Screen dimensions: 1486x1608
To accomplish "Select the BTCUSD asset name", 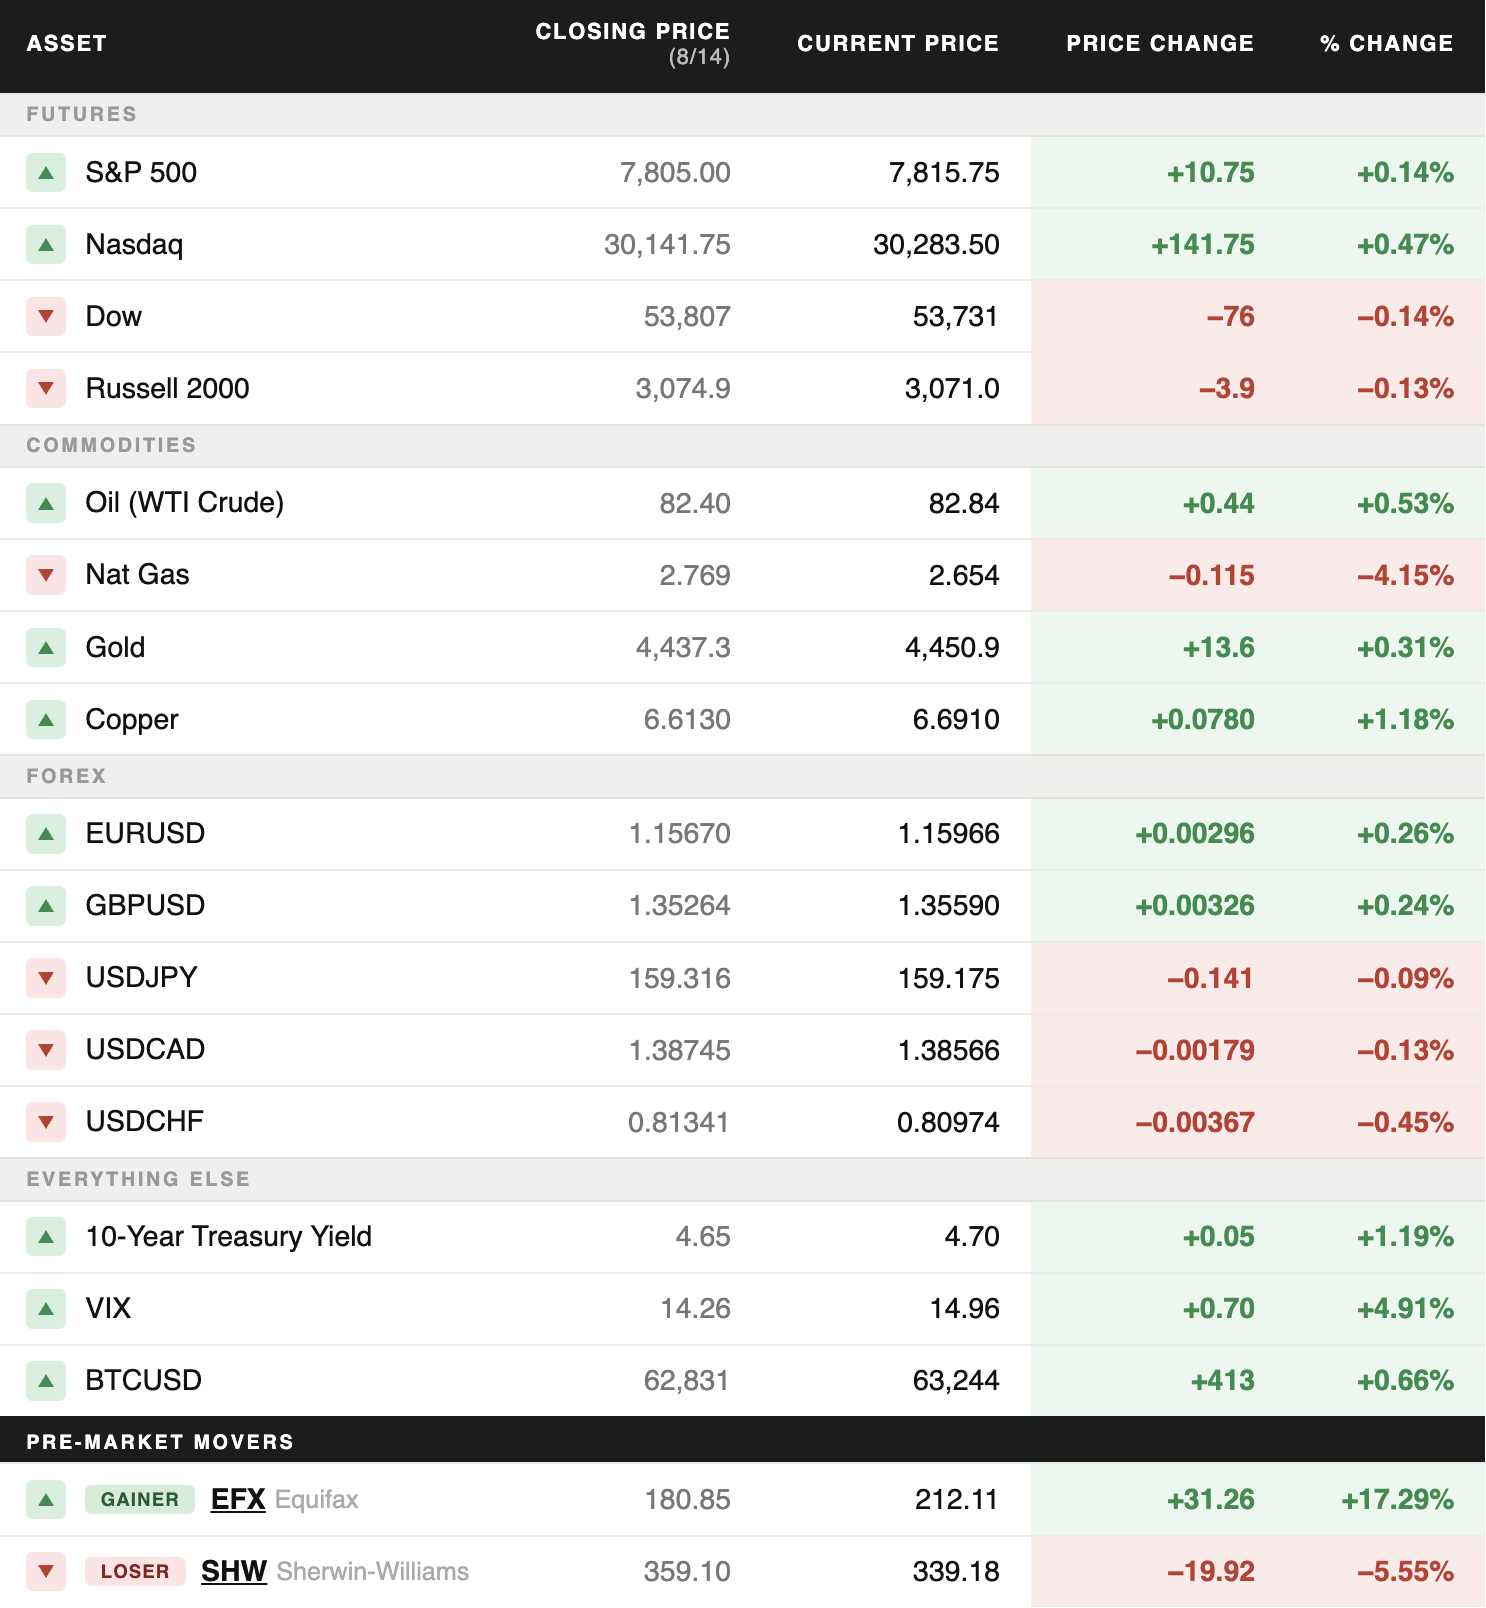I will (x=144, y=1380).
